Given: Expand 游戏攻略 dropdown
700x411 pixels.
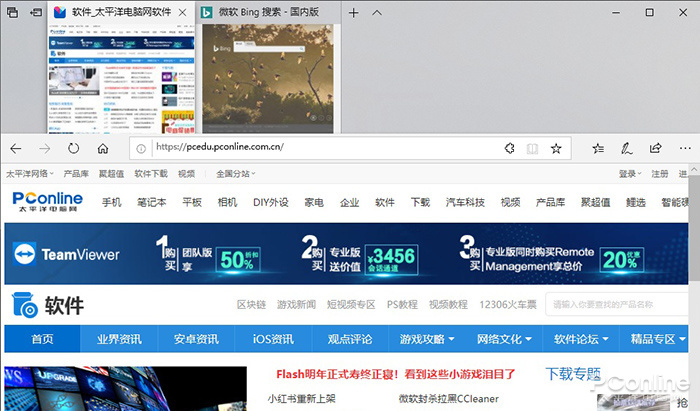Looking at the screenshot, I should click(x=427, y=339).
